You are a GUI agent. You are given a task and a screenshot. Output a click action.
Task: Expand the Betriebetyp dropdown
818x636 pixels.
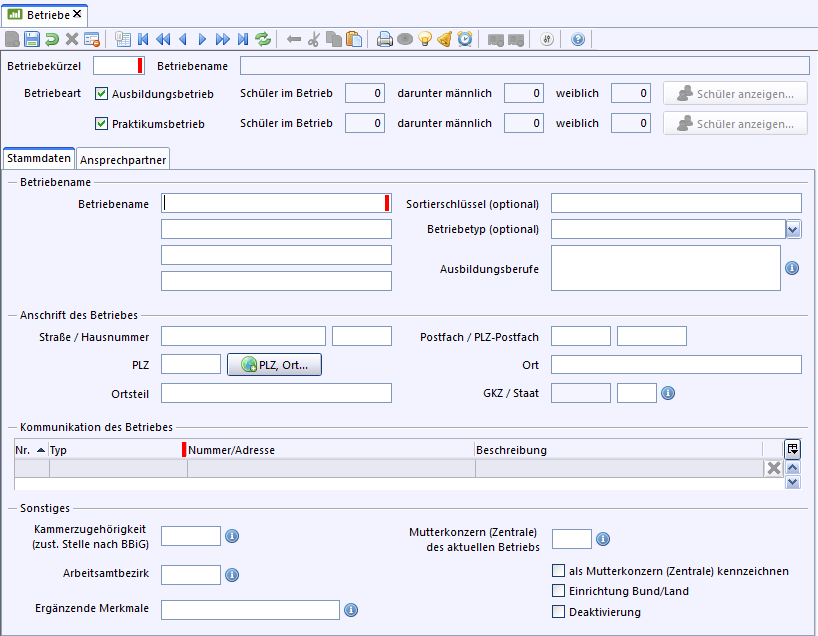pos(793,229)
